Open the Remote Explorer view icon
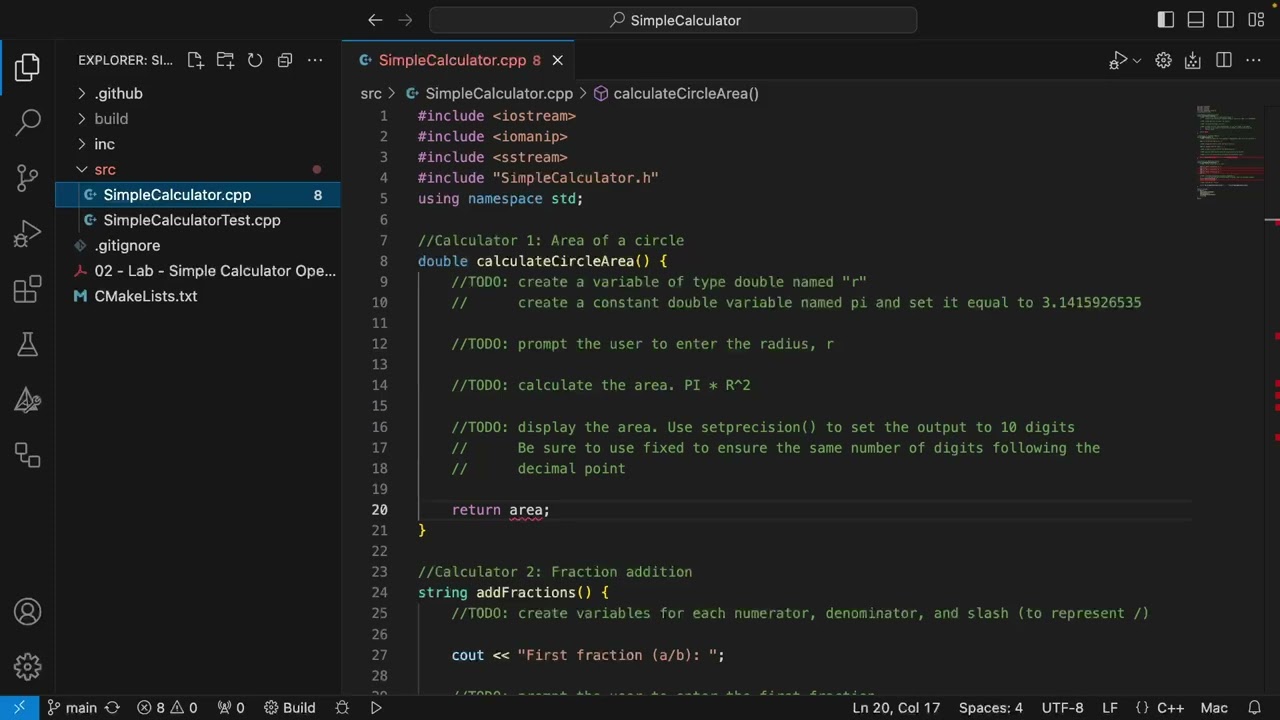This screenshot has width=1280, height=720. click(x=28, y=456)
